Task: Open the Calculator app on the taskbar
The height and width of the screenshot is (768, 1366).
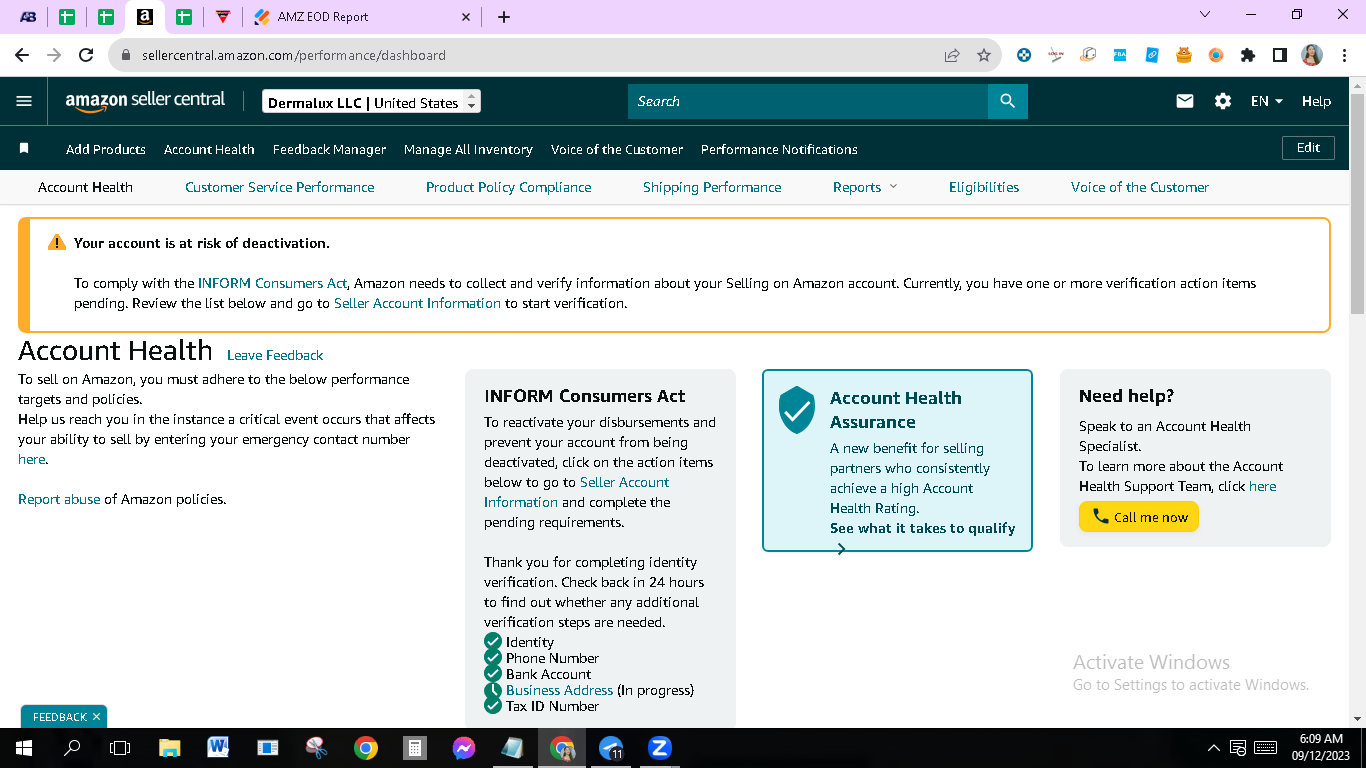Action: coord(414,748)
